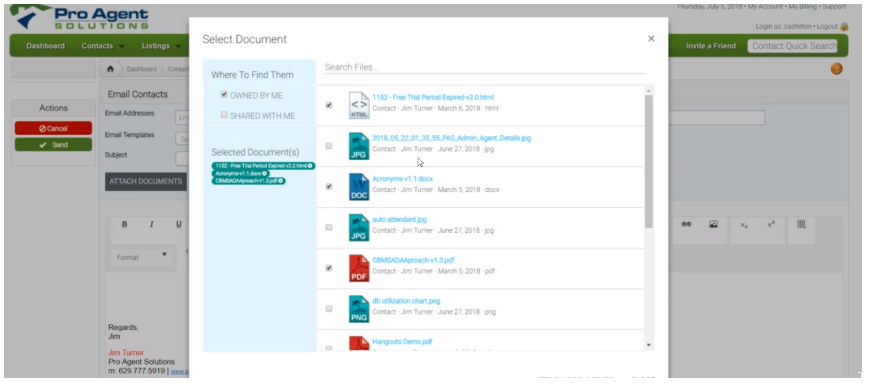Check the SHARED WITH ME checkbox
The height and width of the screenshot is (383, 869).
(224, 115)
